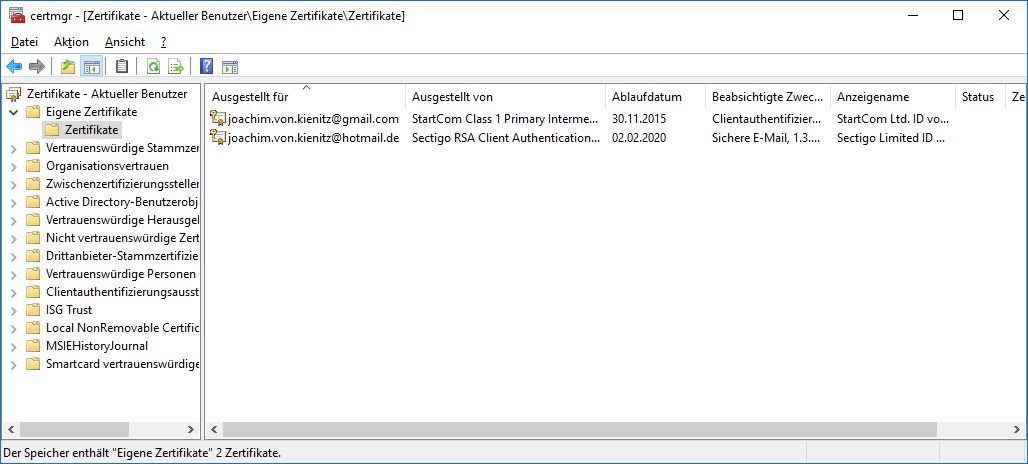Image resolution: width=1028 pixels, height=464 pixels.
Task: Collapse the Eigene Zertifikate tree node
Action: pos(13,112)
